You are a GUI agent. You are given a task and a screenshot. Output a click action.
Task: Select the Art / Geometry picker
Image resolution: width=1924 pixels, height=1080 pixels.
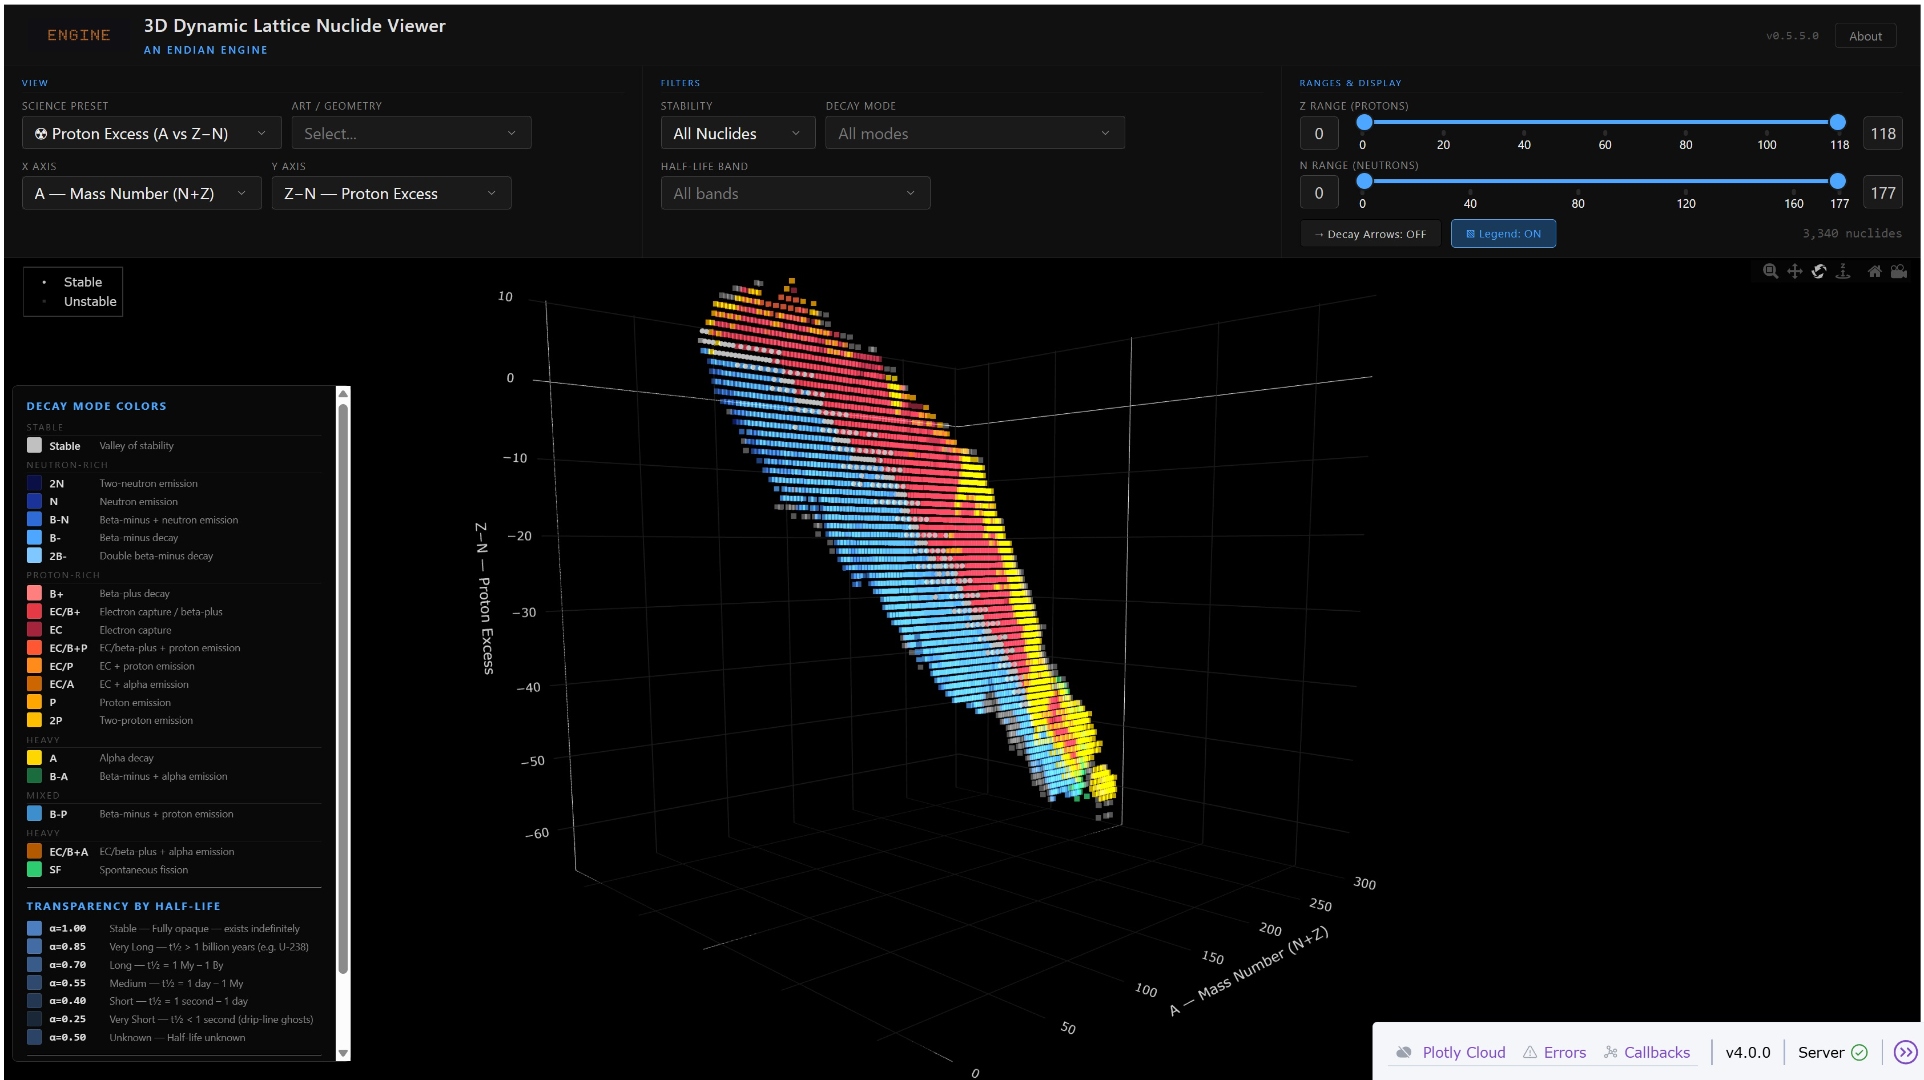point(411,132)
